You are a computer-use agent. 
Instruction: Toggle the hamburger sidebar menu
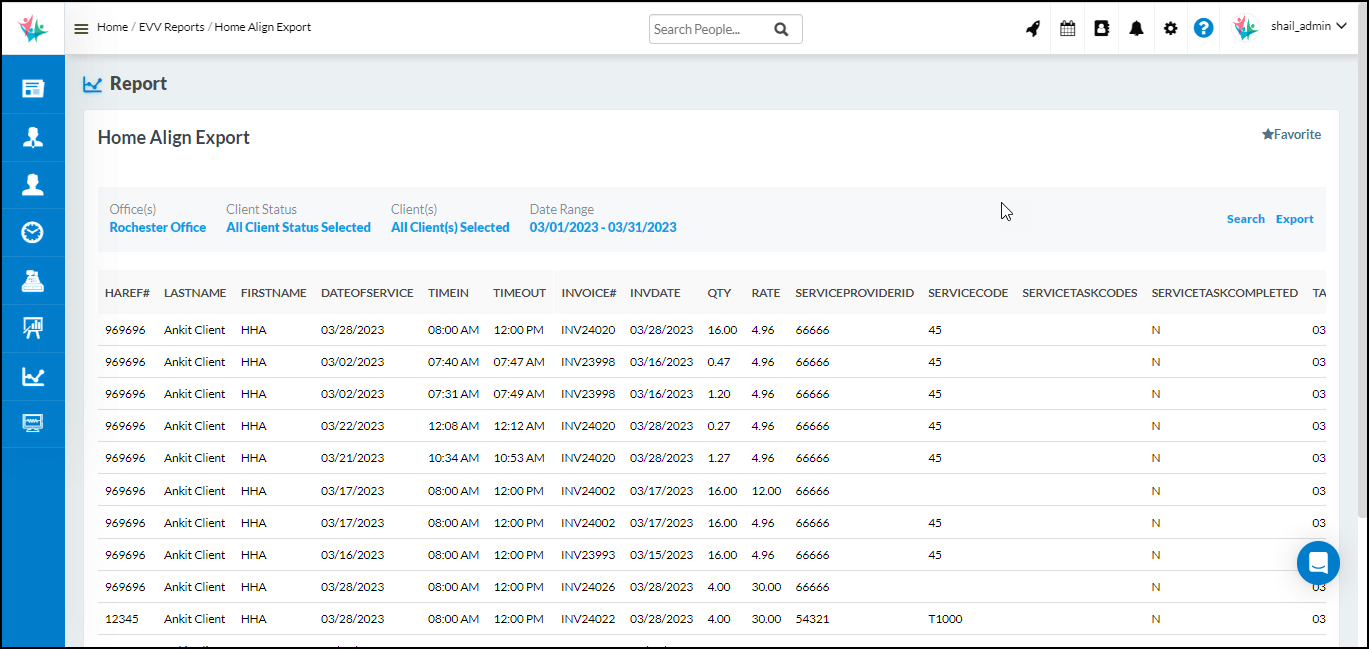coord(82,28)
